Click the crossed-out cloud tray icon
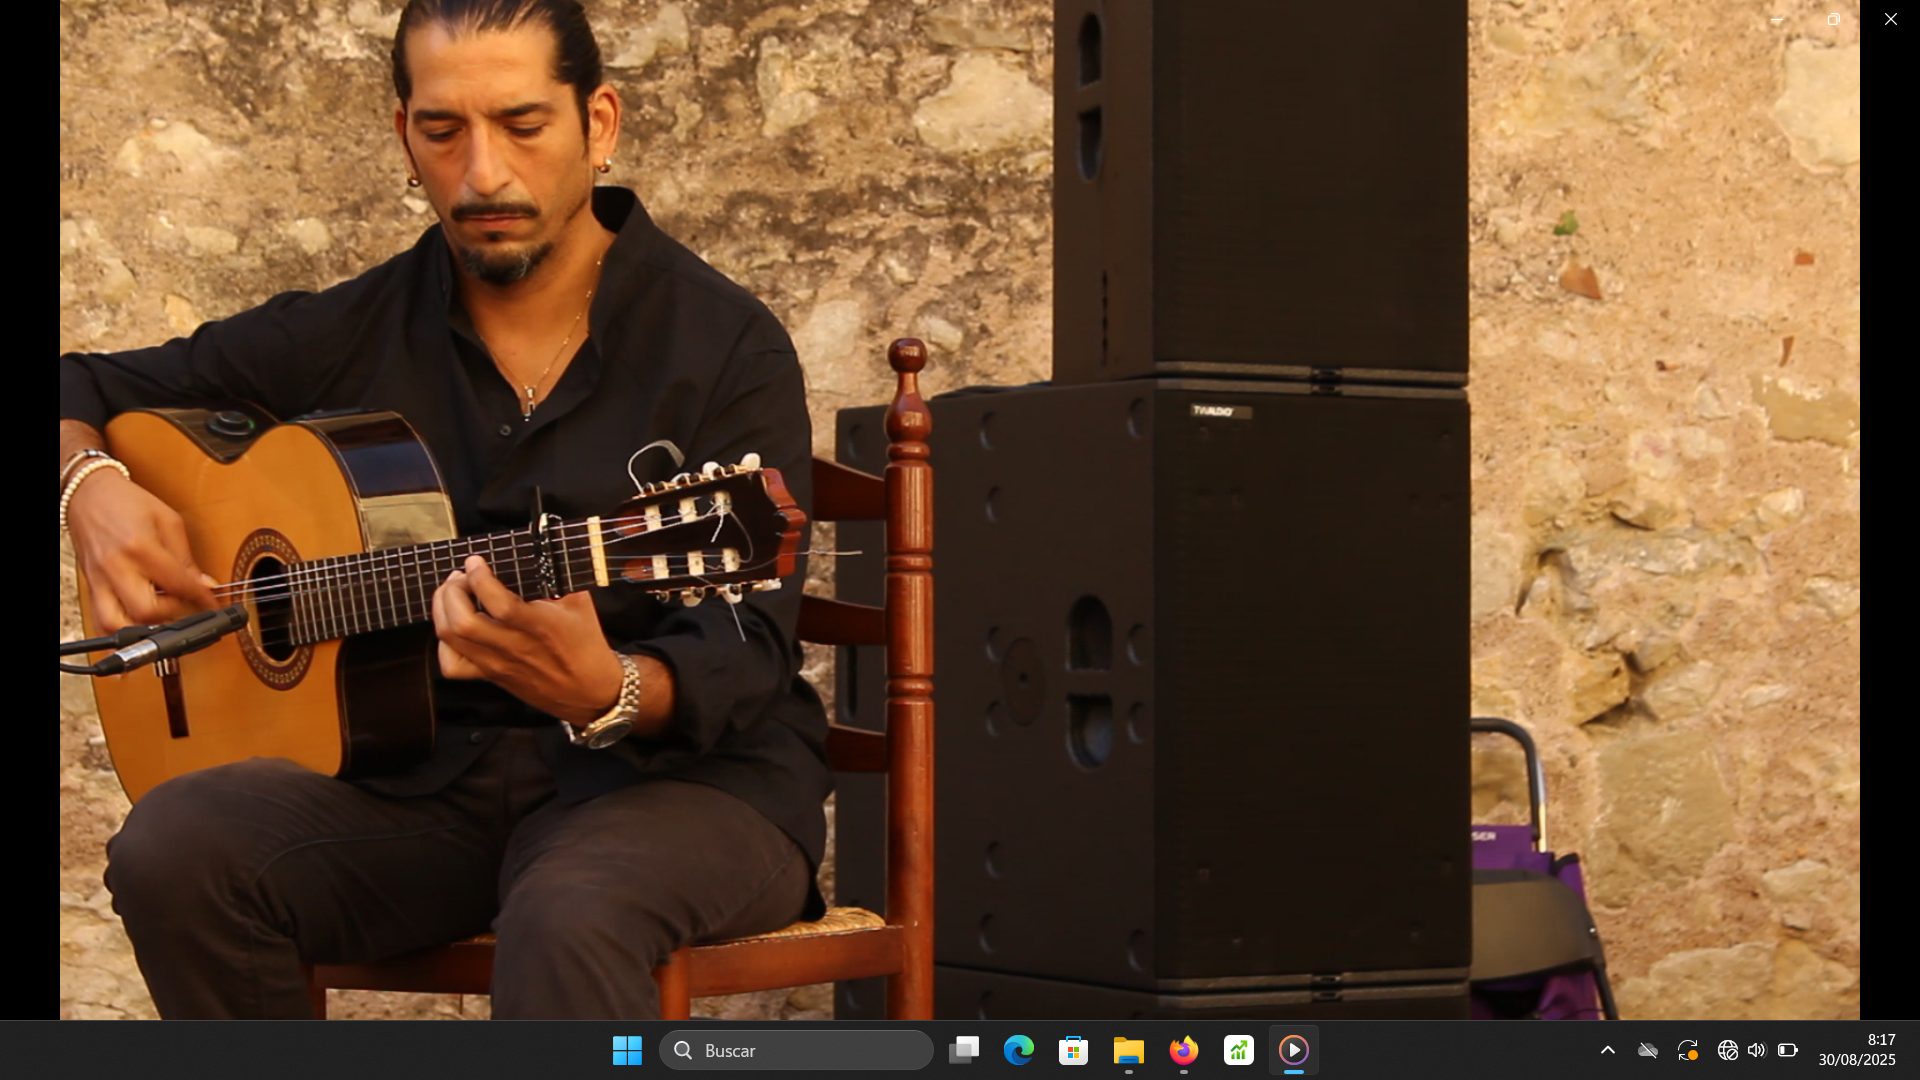The height and width of the screenshot is (1080, 1920). 1648,1050
